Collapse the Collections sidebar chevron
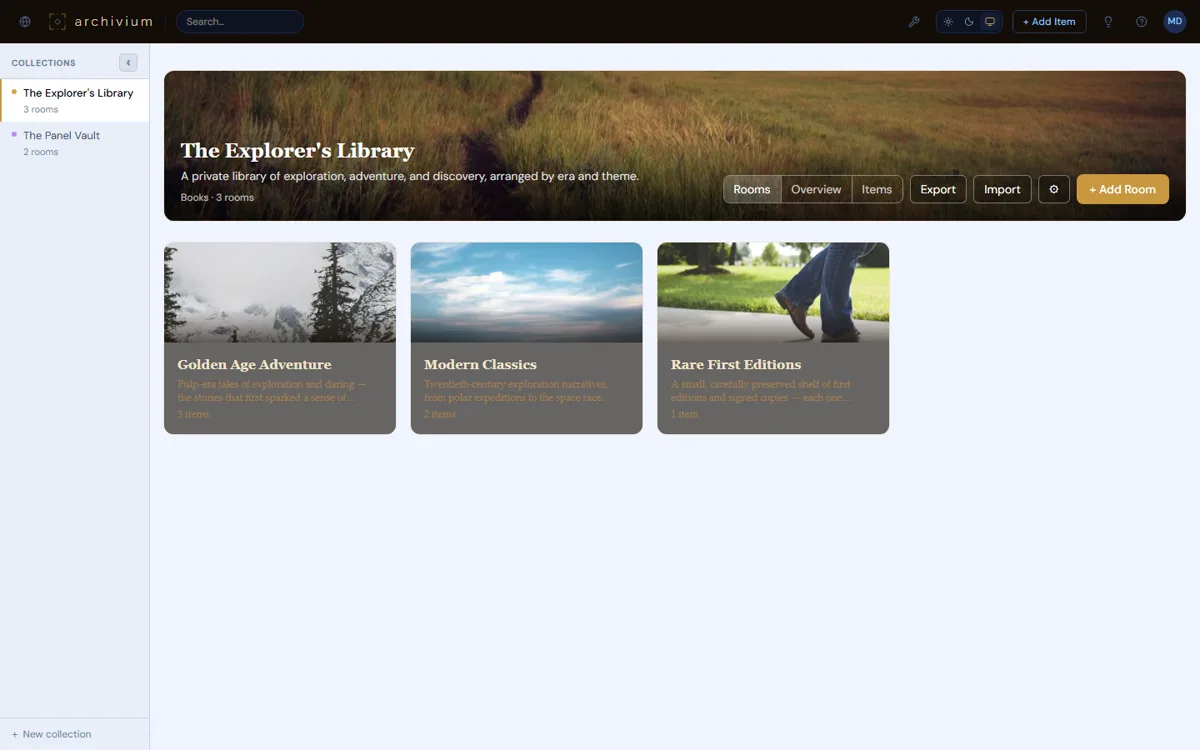The height and width of the screenshot is (750, 1200). 128,63
